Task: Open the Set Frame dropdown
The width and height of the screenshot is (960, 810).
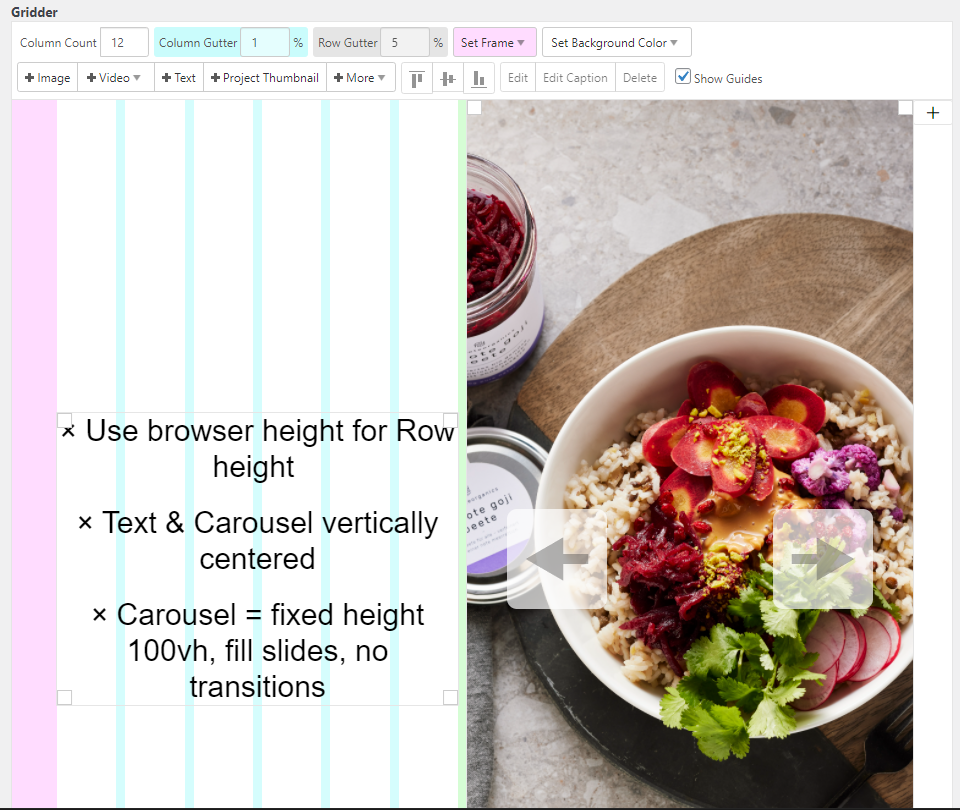Action: (x=494, y=43)
